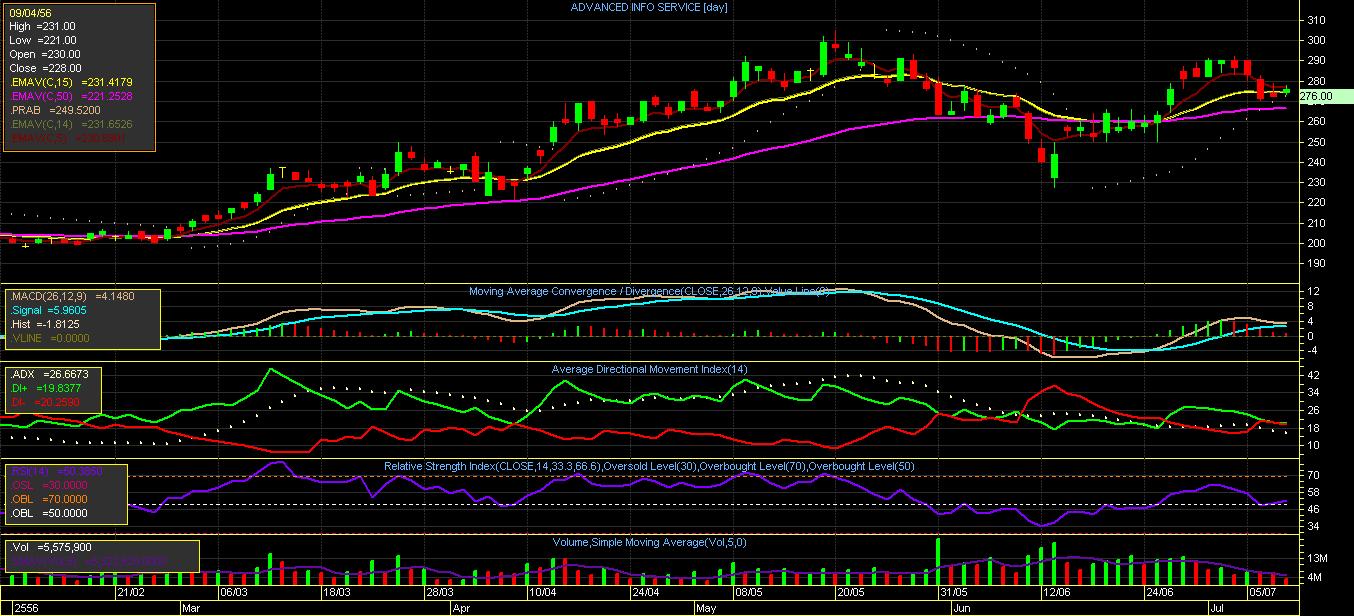The height and width of the screenshot is (616, 1354).
Task: Click the 08/05 date on time axis
Action: [x=750, y=592]
